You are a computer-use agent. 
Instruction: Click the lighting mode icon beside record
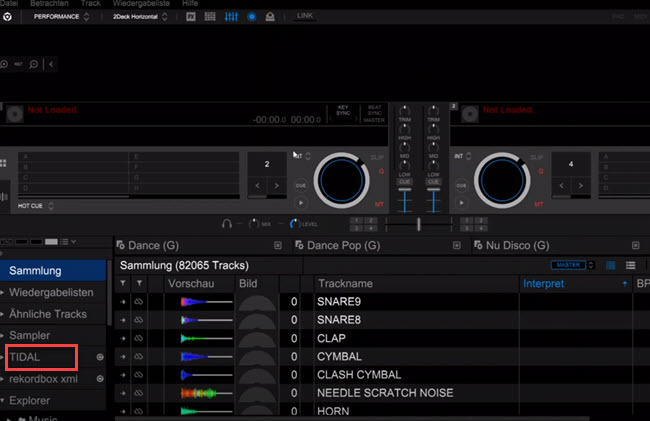click(x=270, y=17)
